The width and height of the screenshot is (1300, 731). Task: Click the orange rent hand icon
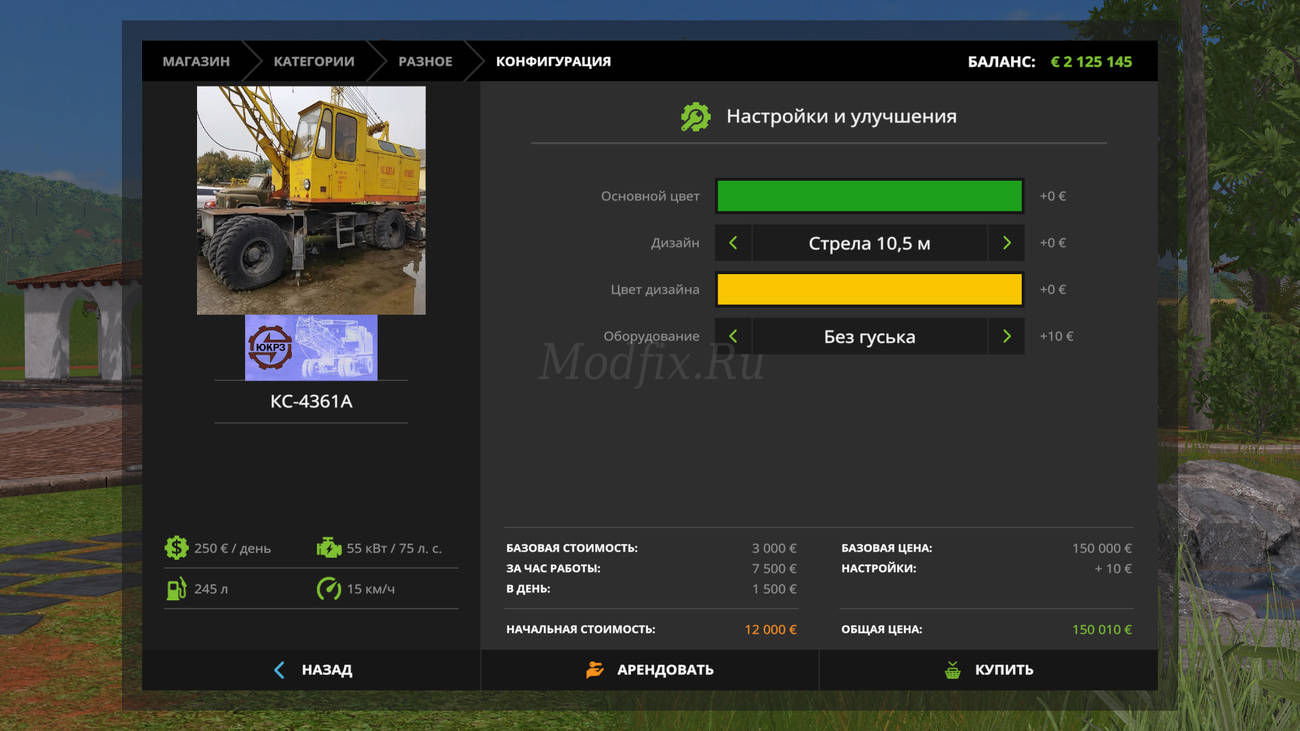595,670
